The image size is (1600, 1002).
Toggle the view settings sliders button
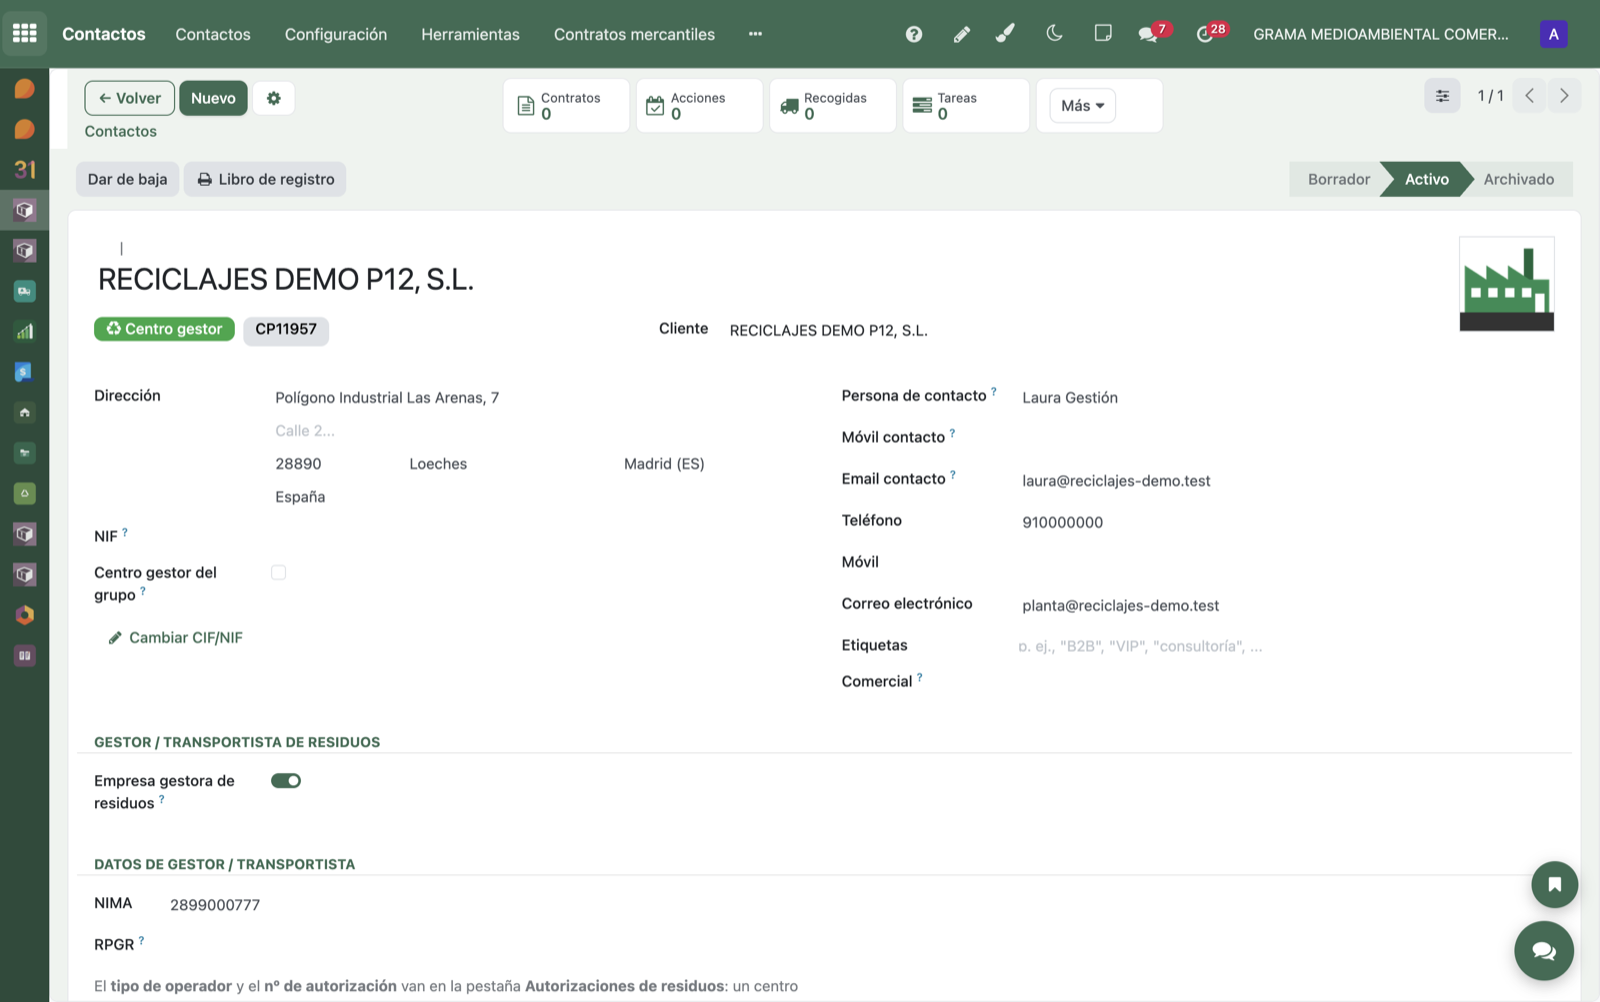(x=1442, y=96)
